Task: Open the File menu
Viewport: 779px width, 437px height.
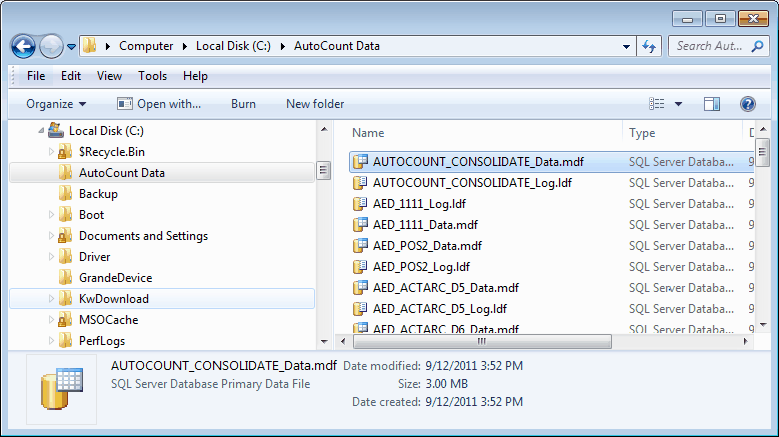Action: (36, 76)
